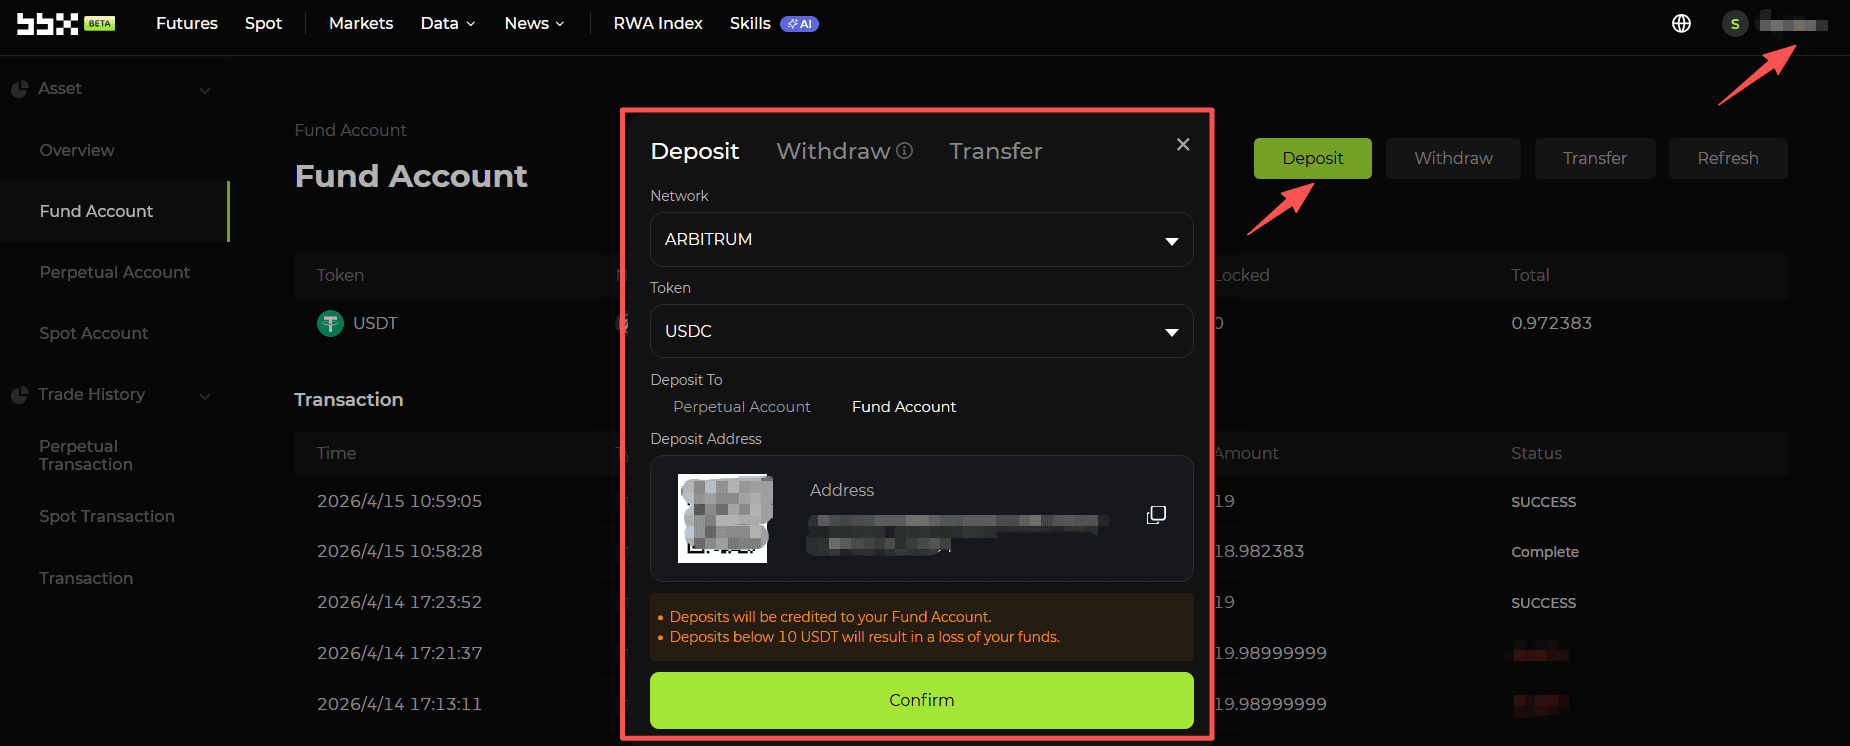Open the Network dropdown showing ARBITRUM
This screenshot has height=746, width=1850.
click(921, 240)
